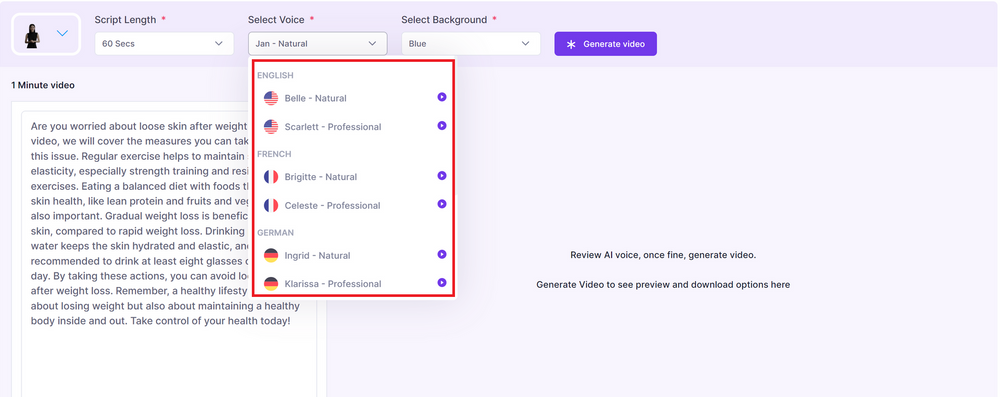Play preview of Ingrid Natural voice
Image resolution: width=1000 pixels, height=397 pixels.
[x=441, y=254]
